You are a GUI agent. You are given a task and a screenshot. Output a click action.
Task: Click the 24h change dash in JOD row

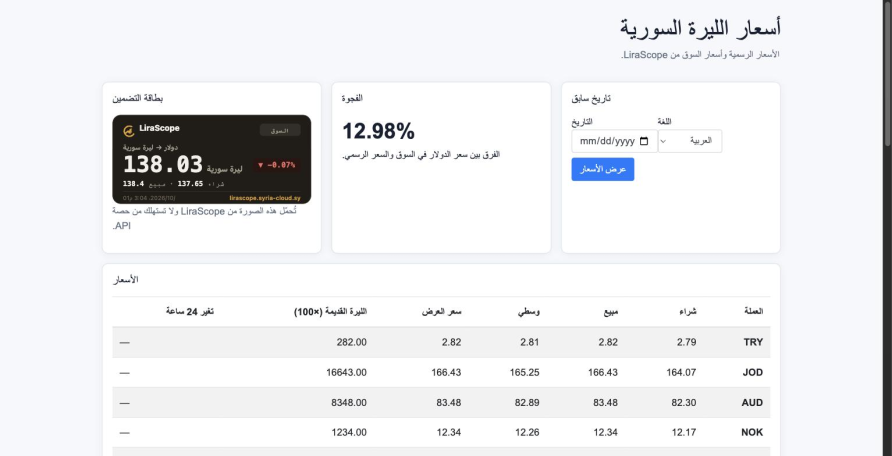125,372
